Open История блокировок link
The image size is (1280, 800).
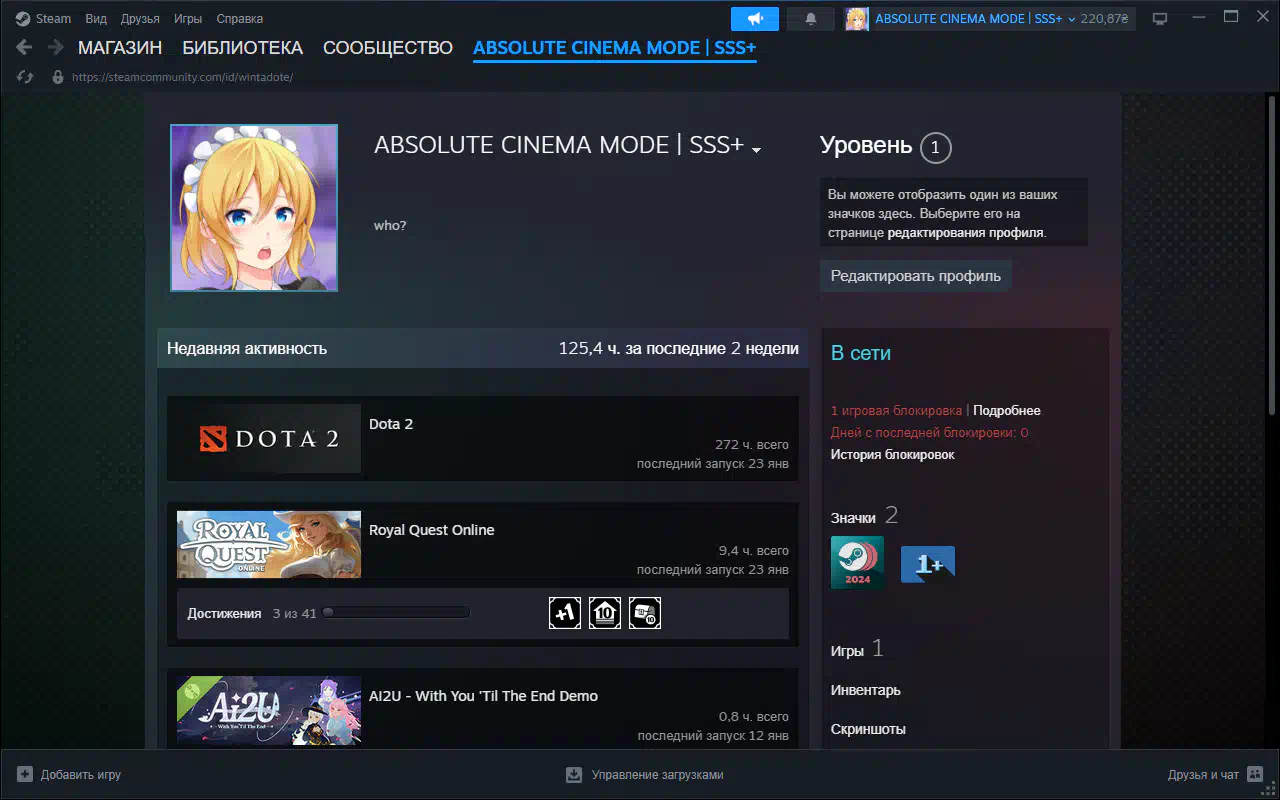893,455
